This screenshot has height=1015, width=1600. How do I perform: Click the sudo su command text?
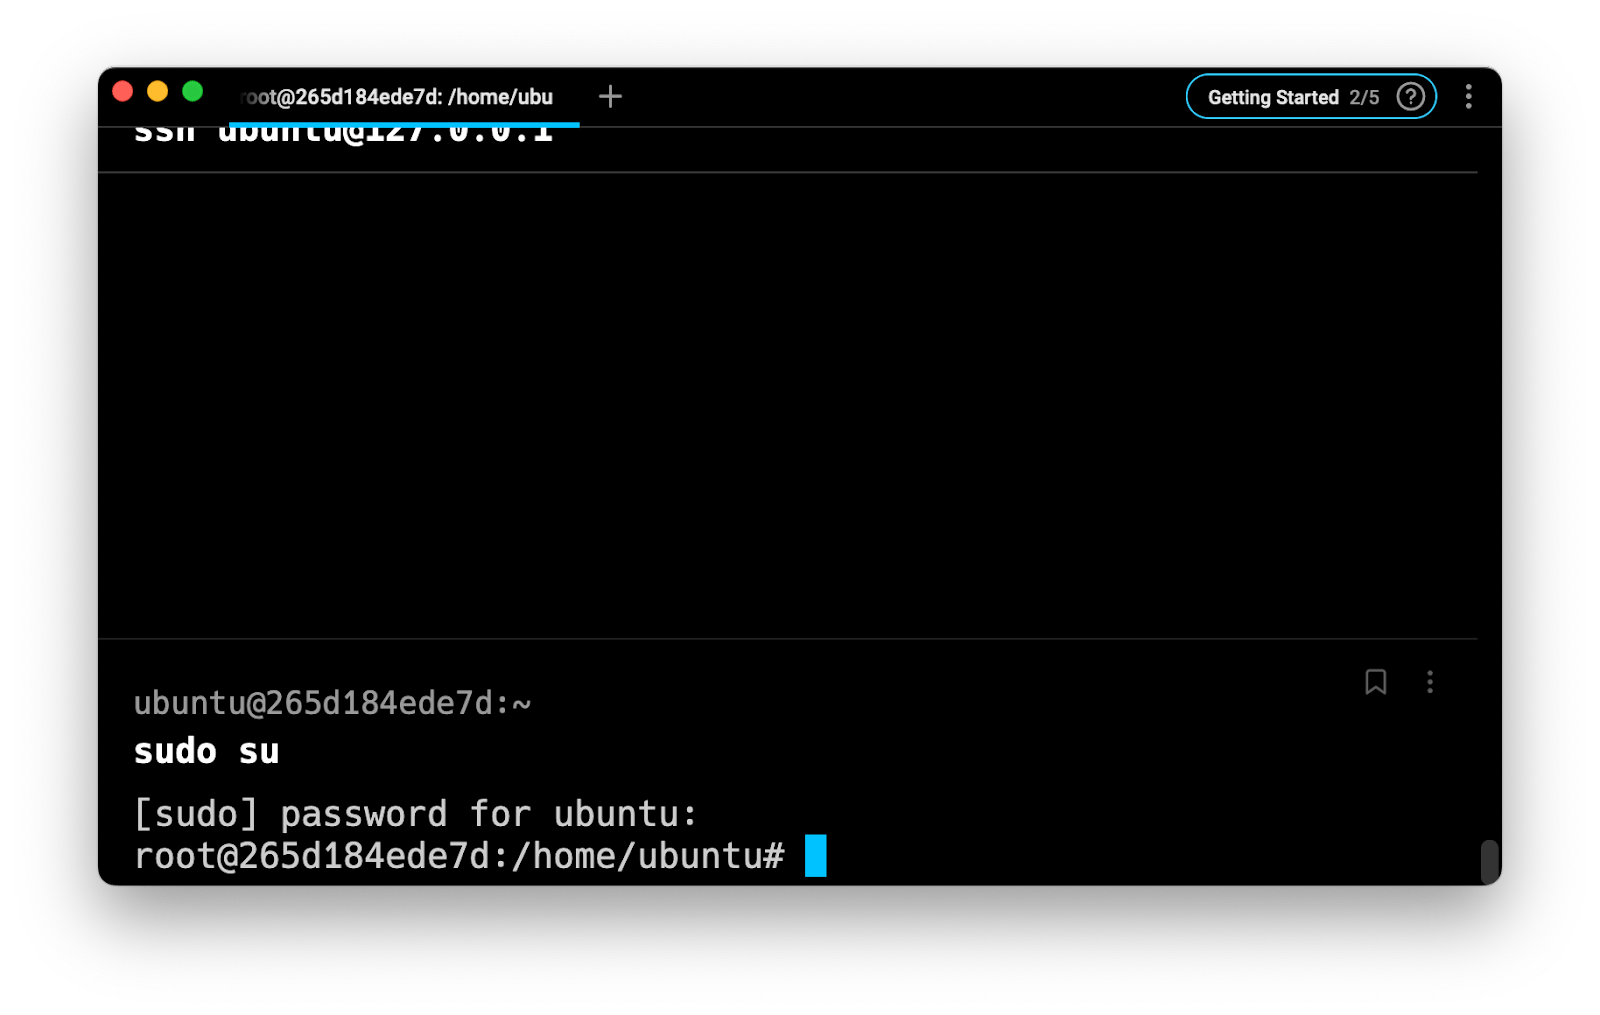[207, 751]
